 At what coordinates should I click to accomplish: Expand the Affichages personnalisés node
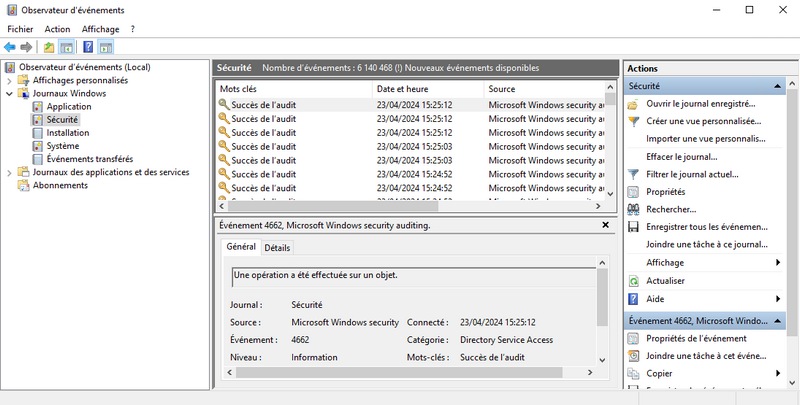pos(10,80)
